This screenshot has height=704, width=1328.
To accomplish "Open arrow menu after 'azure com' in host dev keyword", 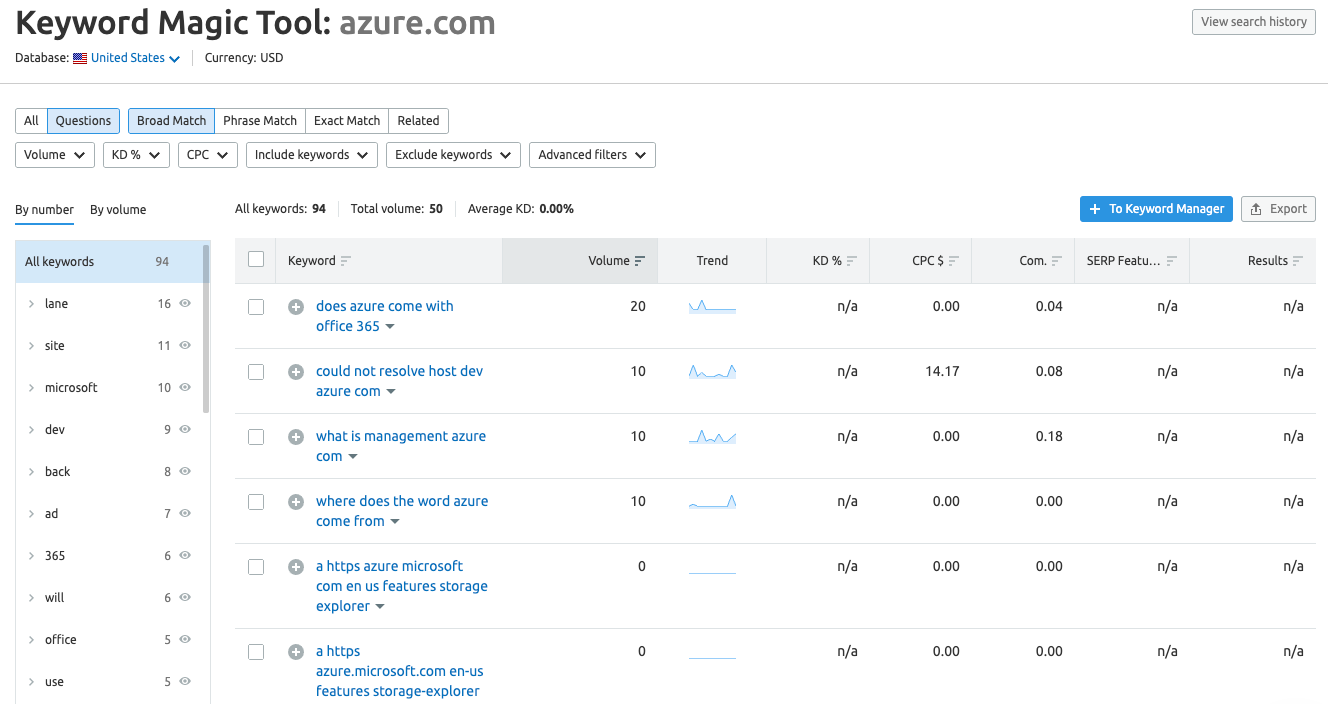I will coord(391,392).
